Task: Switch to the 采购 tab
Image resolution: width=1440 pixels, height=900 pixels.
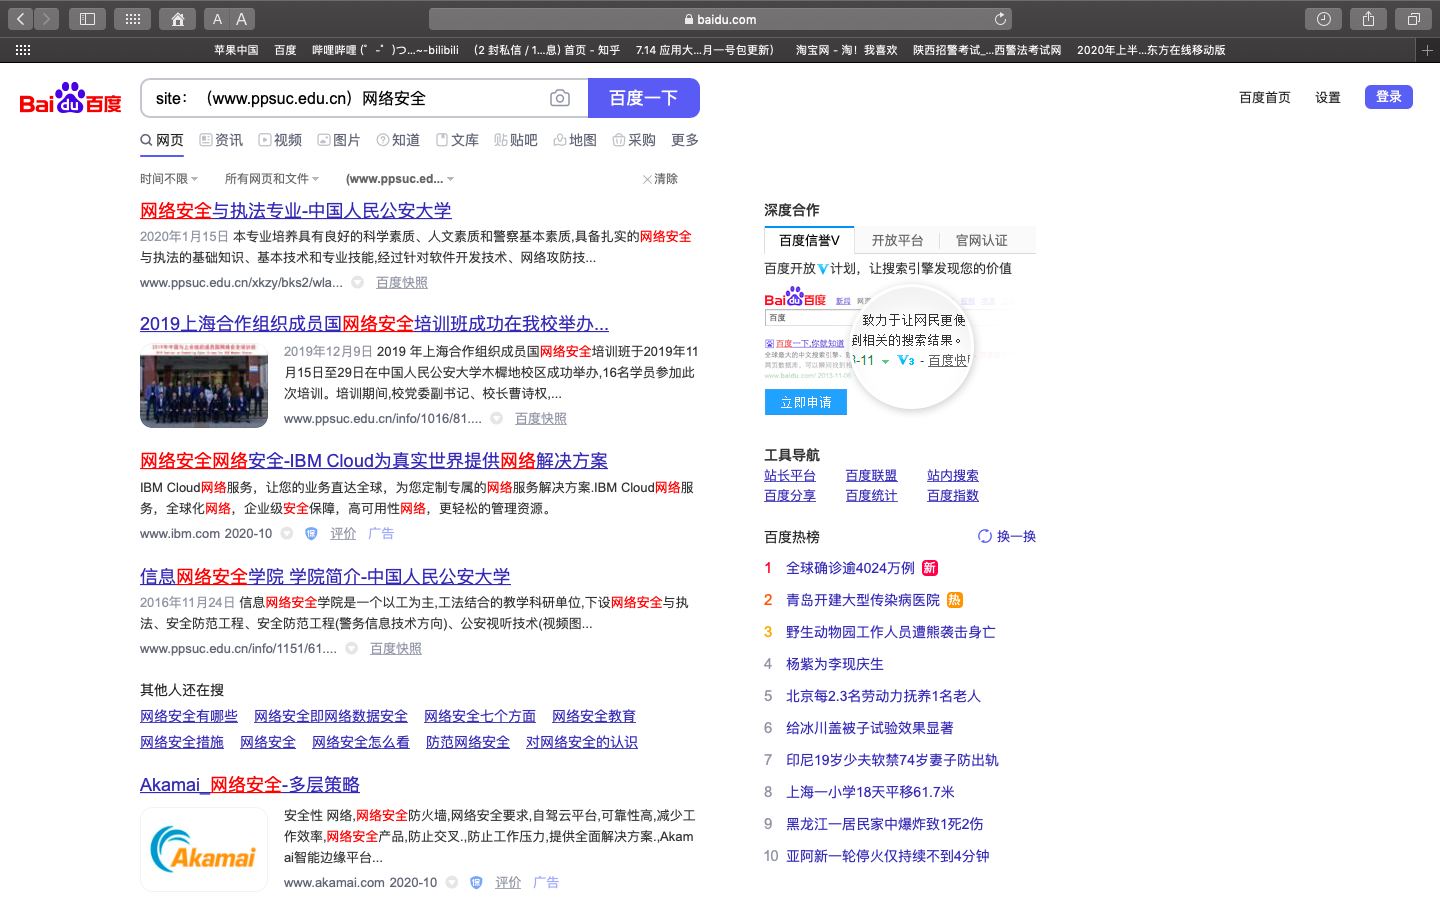Action: click(x=634, y=140)
